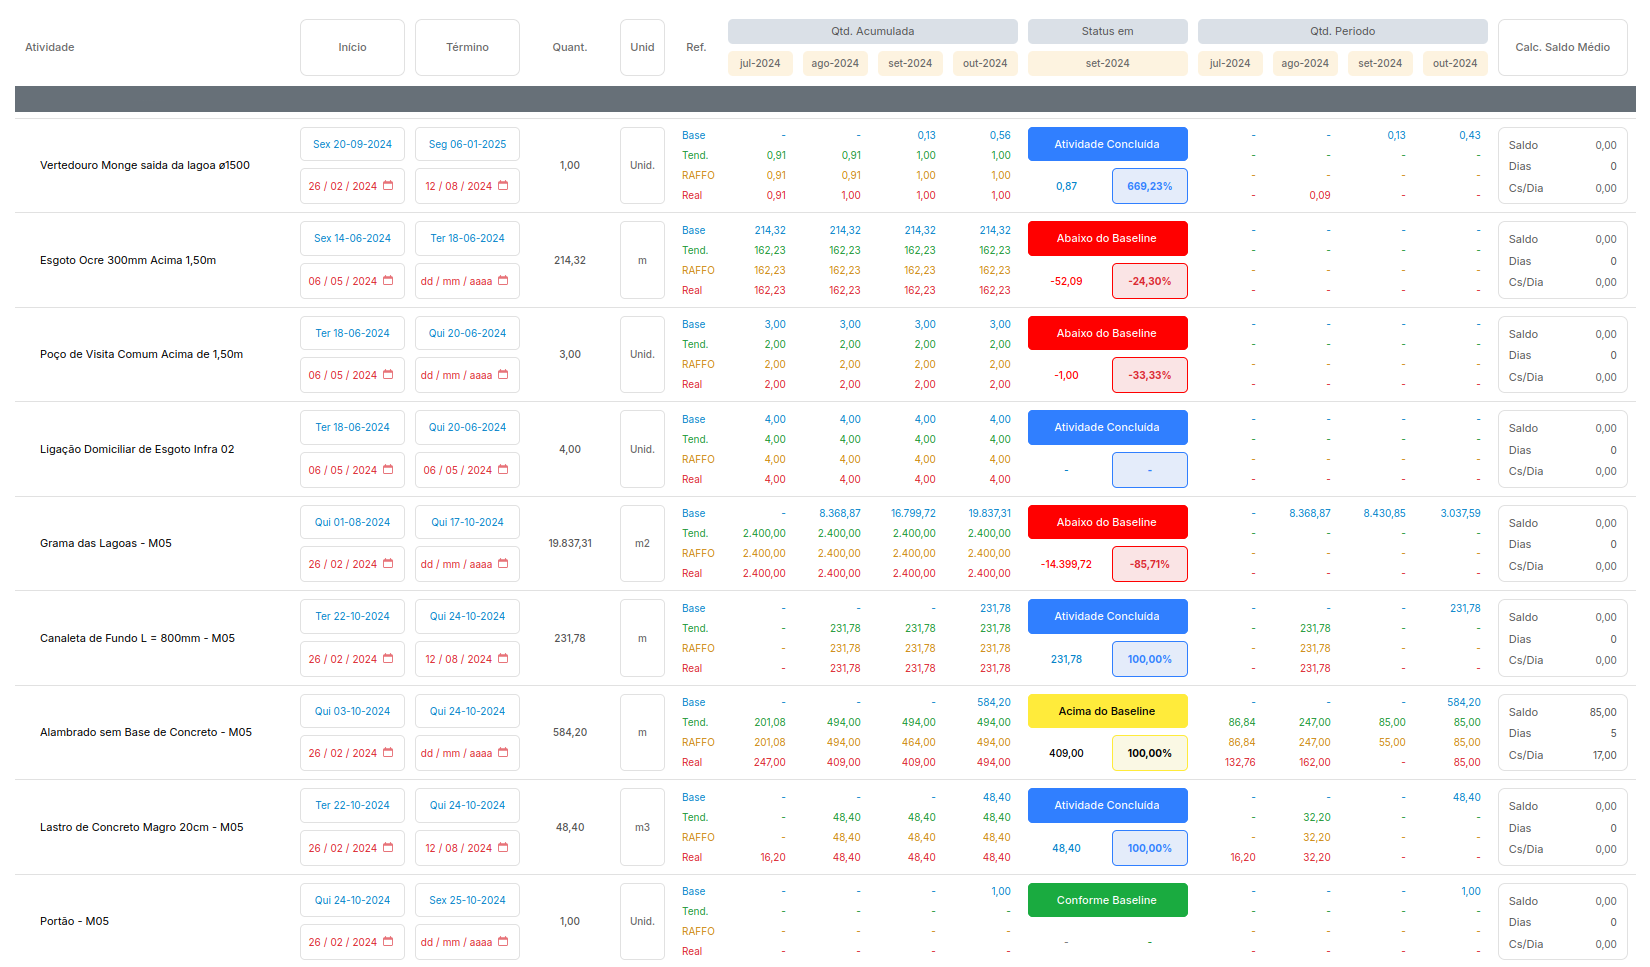The image size is (1650, 967).
Task: Click the Calc. Saldo Médio header button
Action: coord(1562,47)
